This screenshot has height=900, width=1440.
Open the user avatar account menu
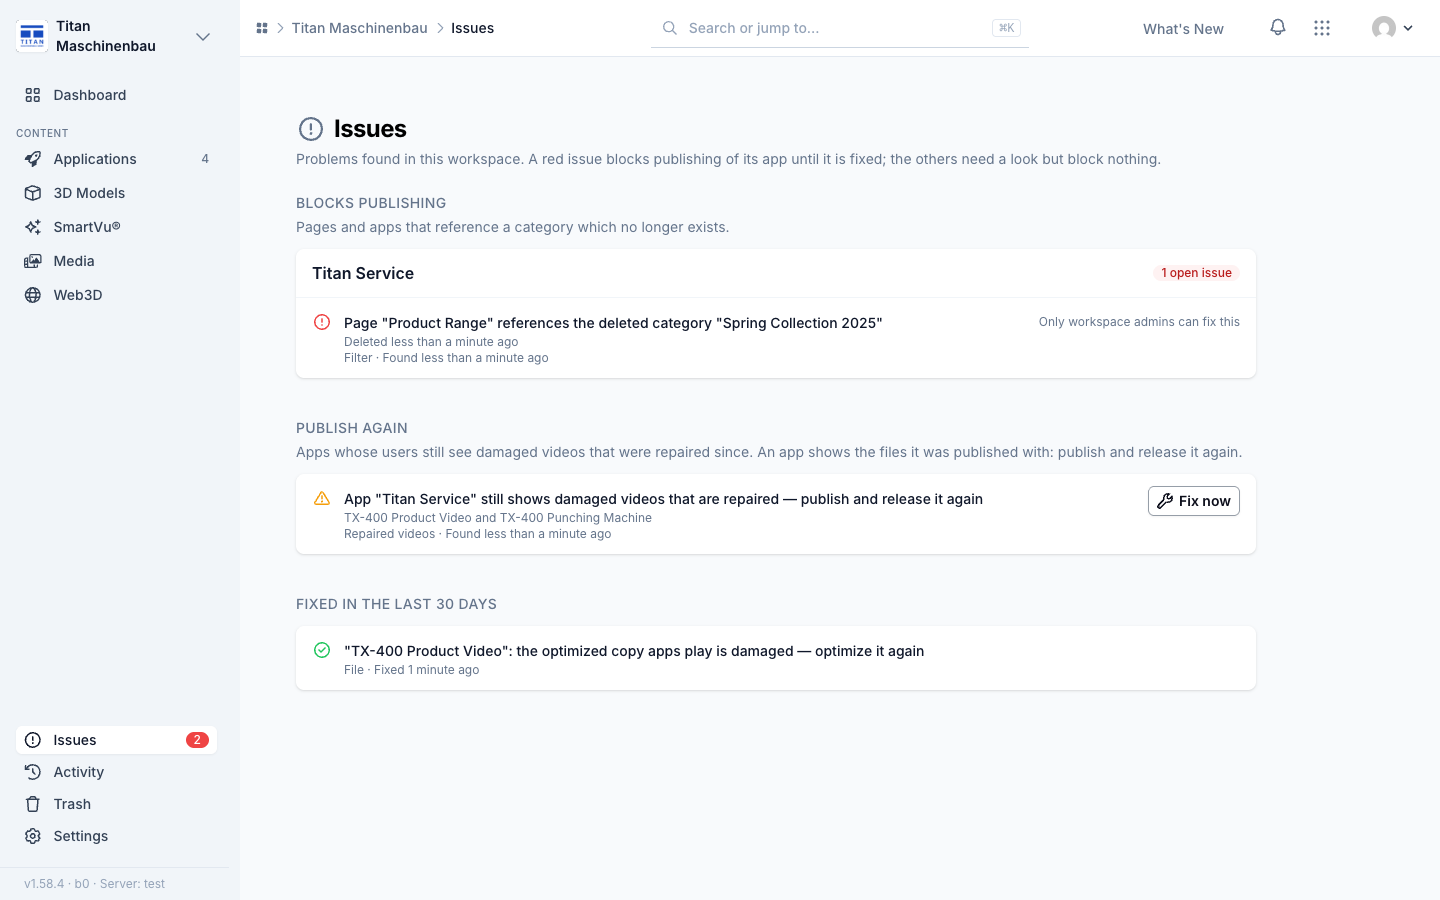[1392, 28]
